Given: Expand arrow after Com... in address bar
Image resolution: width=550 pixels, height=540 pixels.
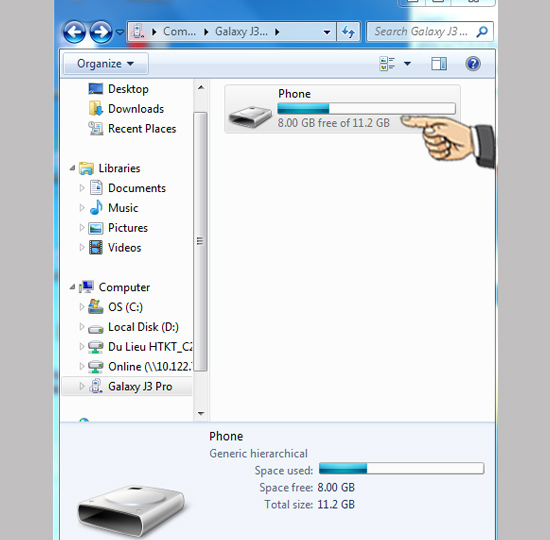Looking at the screenshot, I should [154, 32].
